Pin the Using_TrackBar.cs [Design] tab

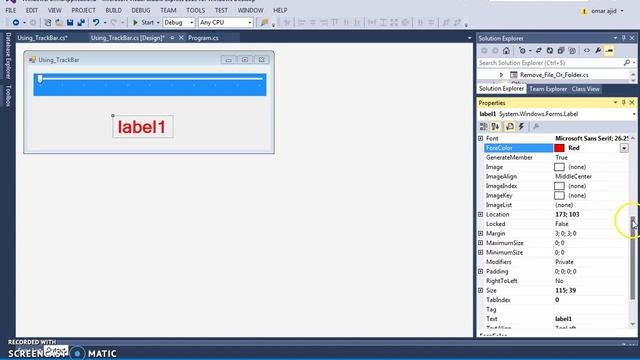tap(172, 38)
